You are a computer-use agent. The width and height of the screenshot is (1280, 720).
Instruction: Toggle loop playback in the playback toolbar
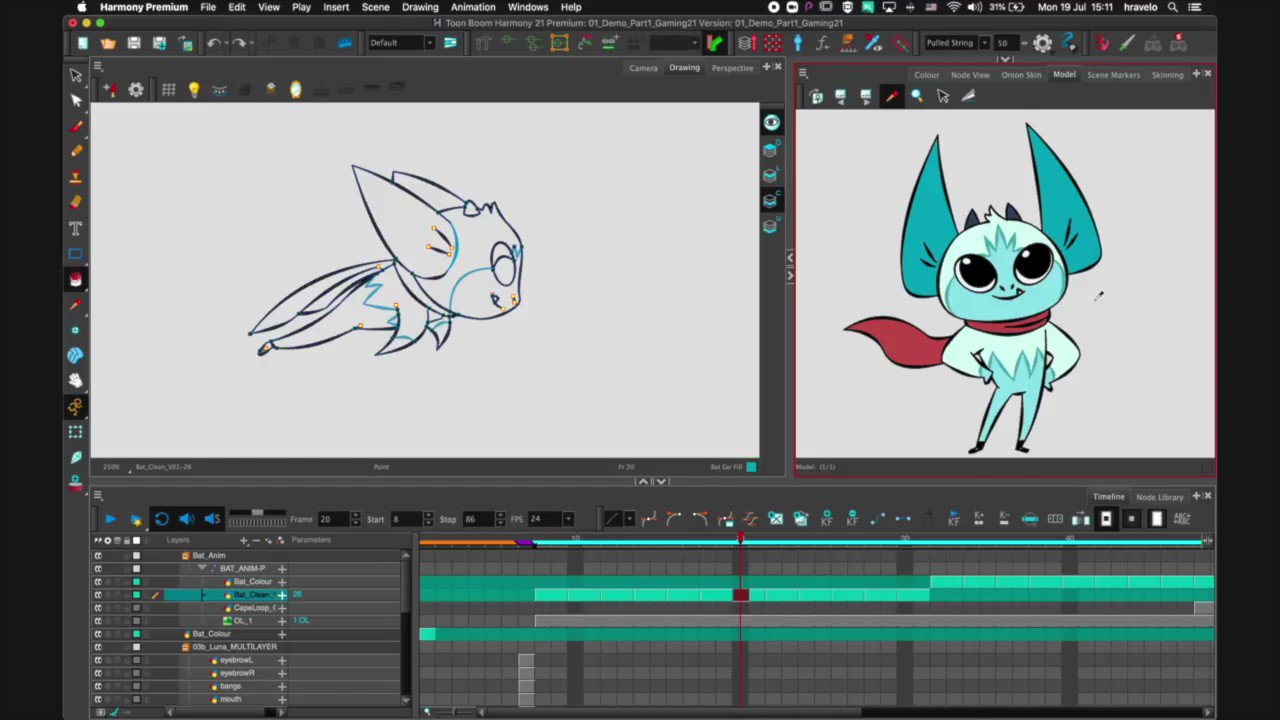pos(162,518)
